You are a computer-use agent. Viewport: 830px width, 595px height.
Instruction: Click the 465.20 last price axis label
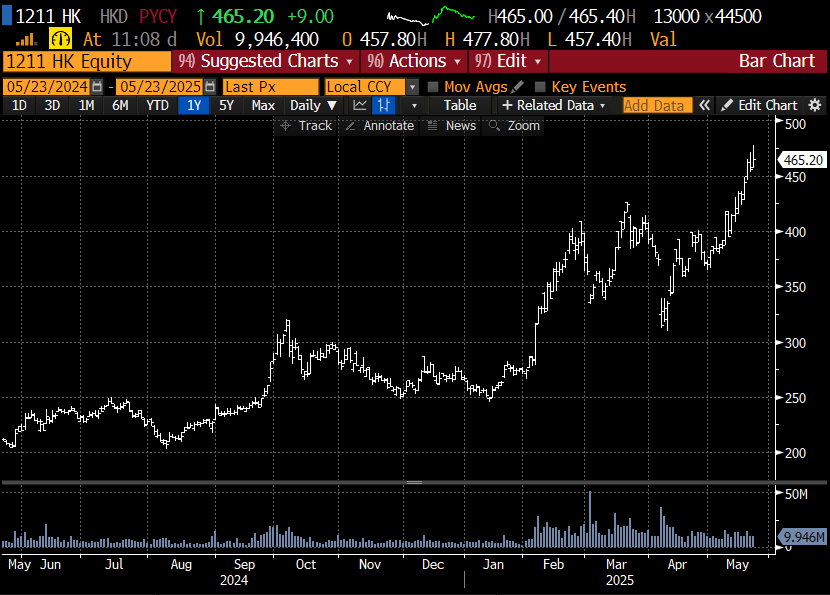point(802,160)
